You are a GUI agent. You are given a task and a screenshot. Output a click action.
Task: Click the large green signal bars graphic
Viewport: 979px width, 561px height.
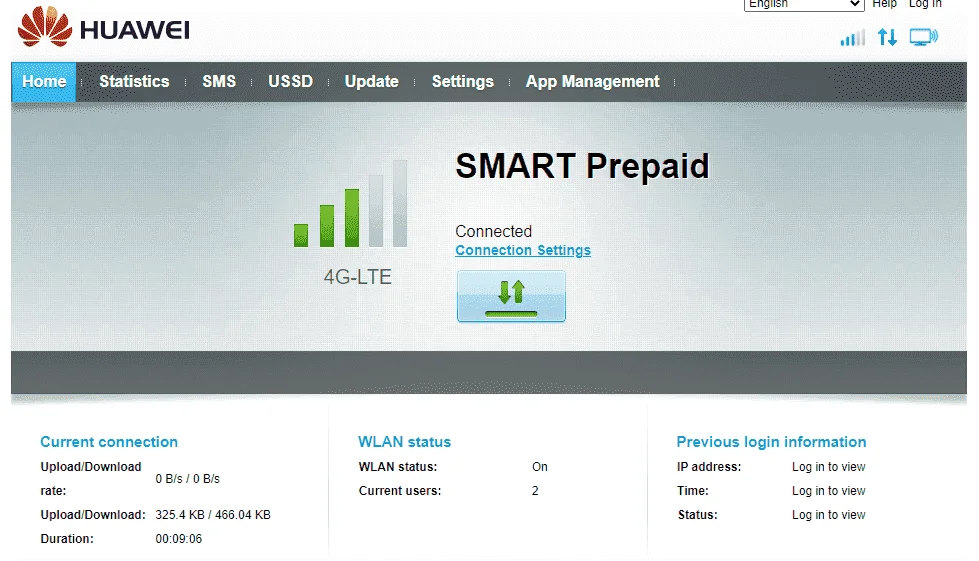(x=350, y=203)
